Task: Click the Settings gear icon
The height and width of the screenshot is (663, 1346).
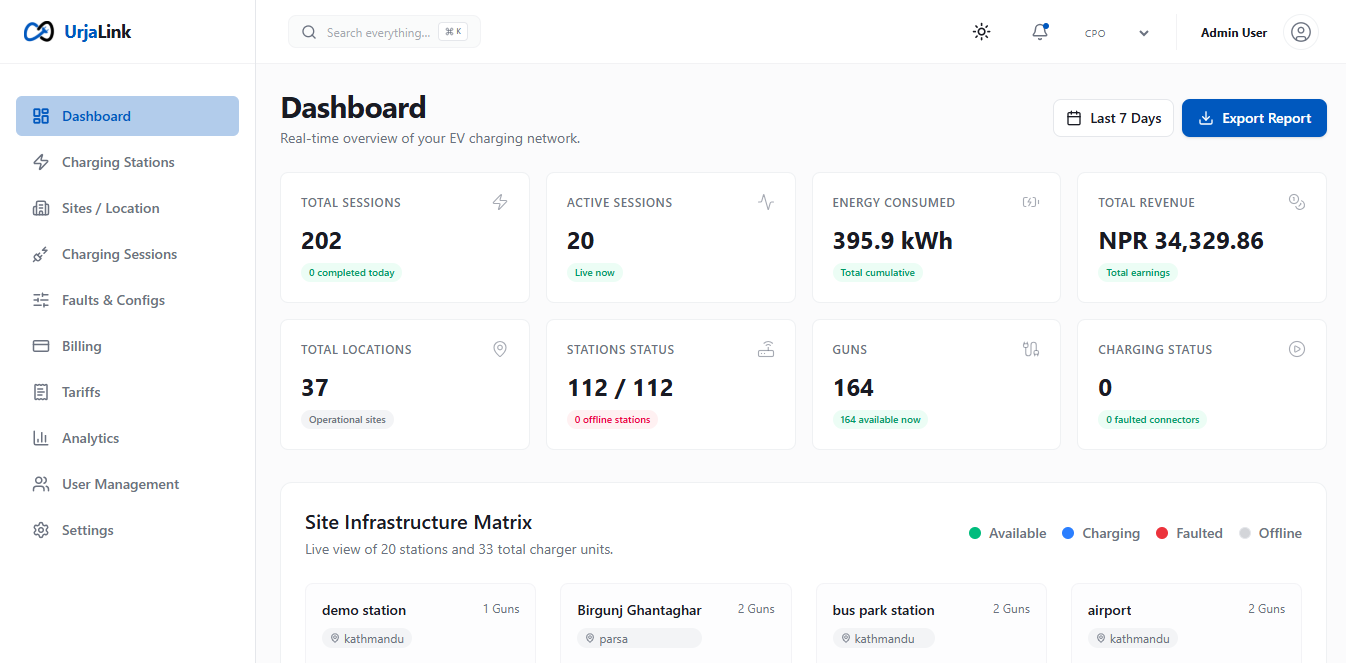Action: point(41,530)
